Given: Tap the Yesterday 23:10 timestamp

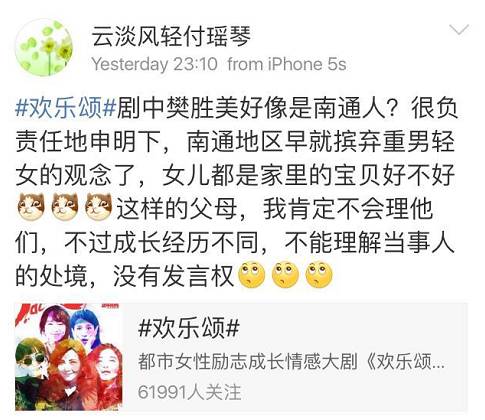Looking at the screenshot, I should pyautogui.click(x=155, y=64).
